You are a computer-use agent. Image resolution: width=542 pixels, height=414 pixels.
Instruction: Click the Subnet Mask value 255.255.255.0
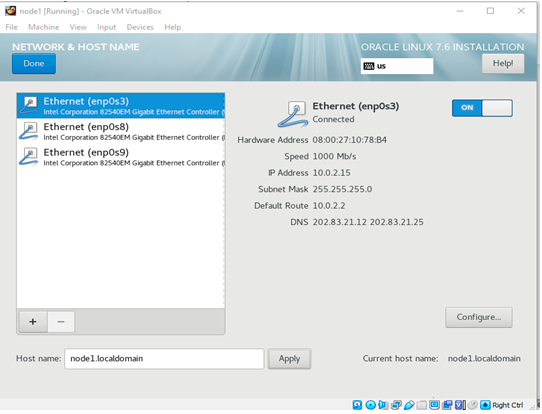click(342, 189)
